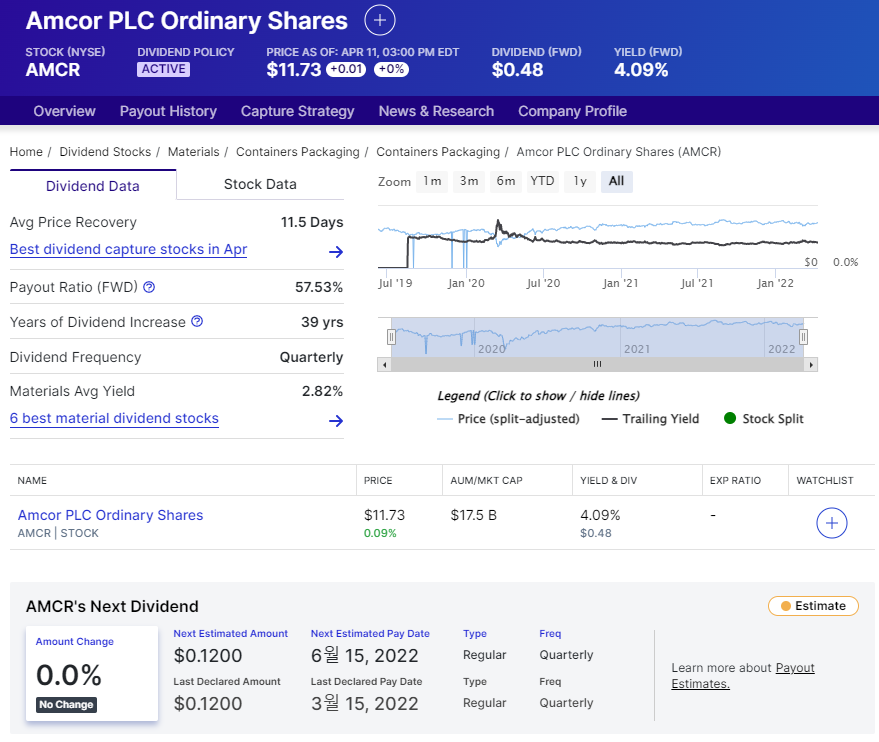Open the Company Profile tab
Viewport: 879px width, 742px height.
click(x=572, y=111)
